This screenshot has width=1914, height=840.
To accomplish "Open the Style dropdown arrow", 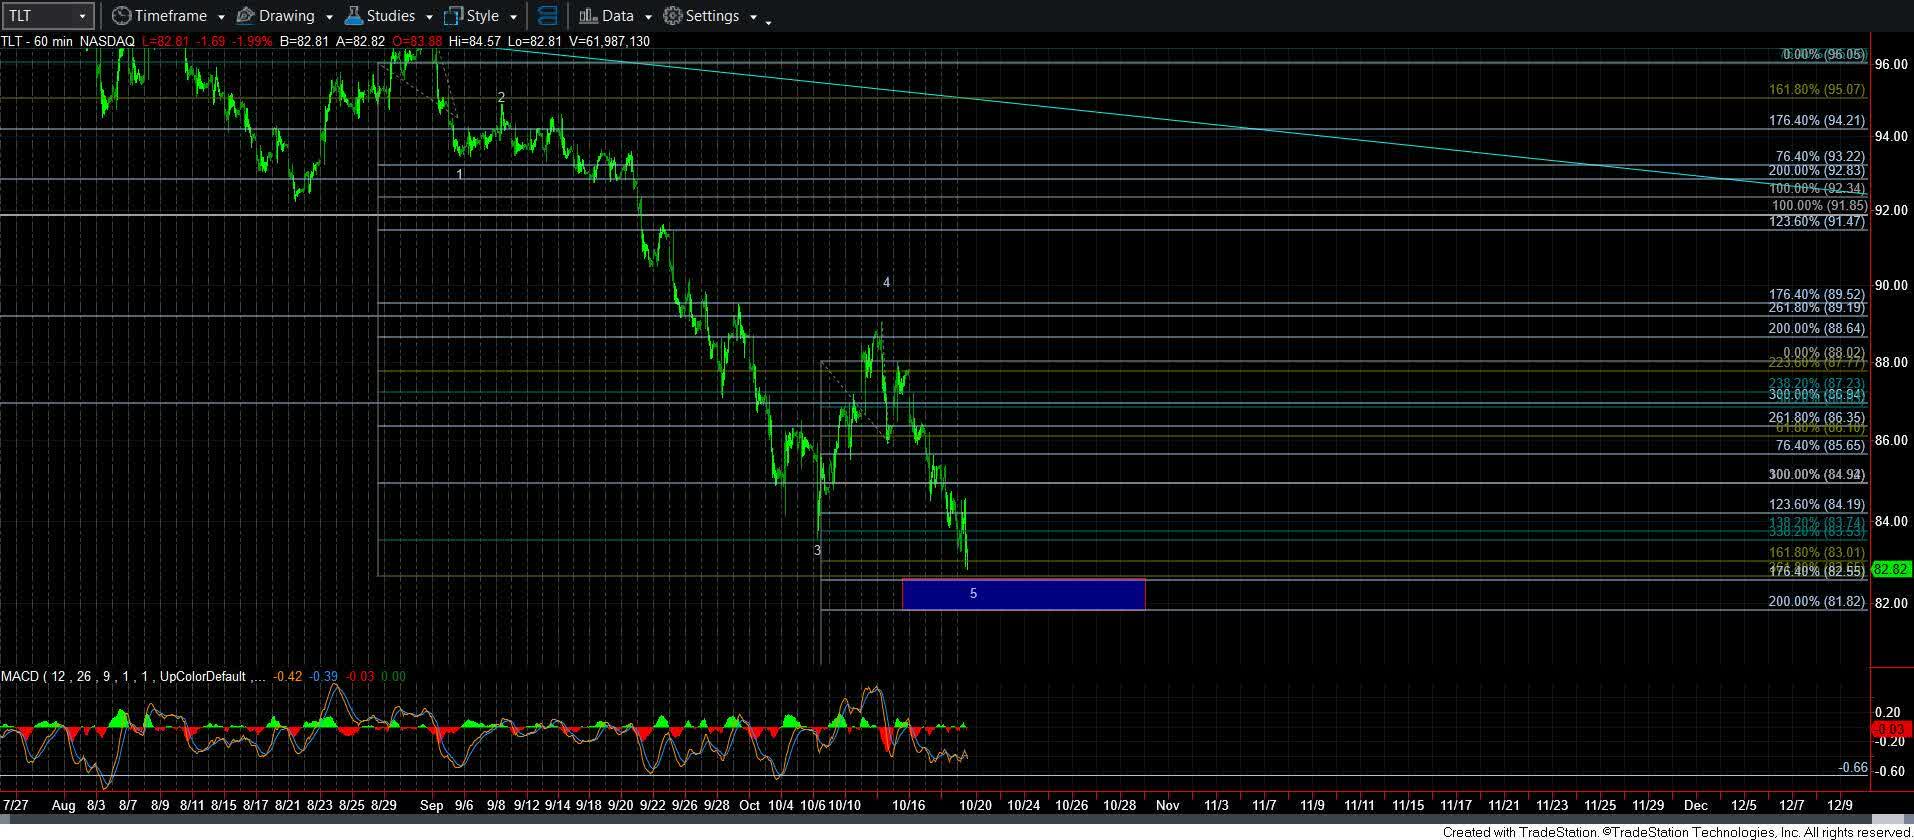I will point(513,17).
